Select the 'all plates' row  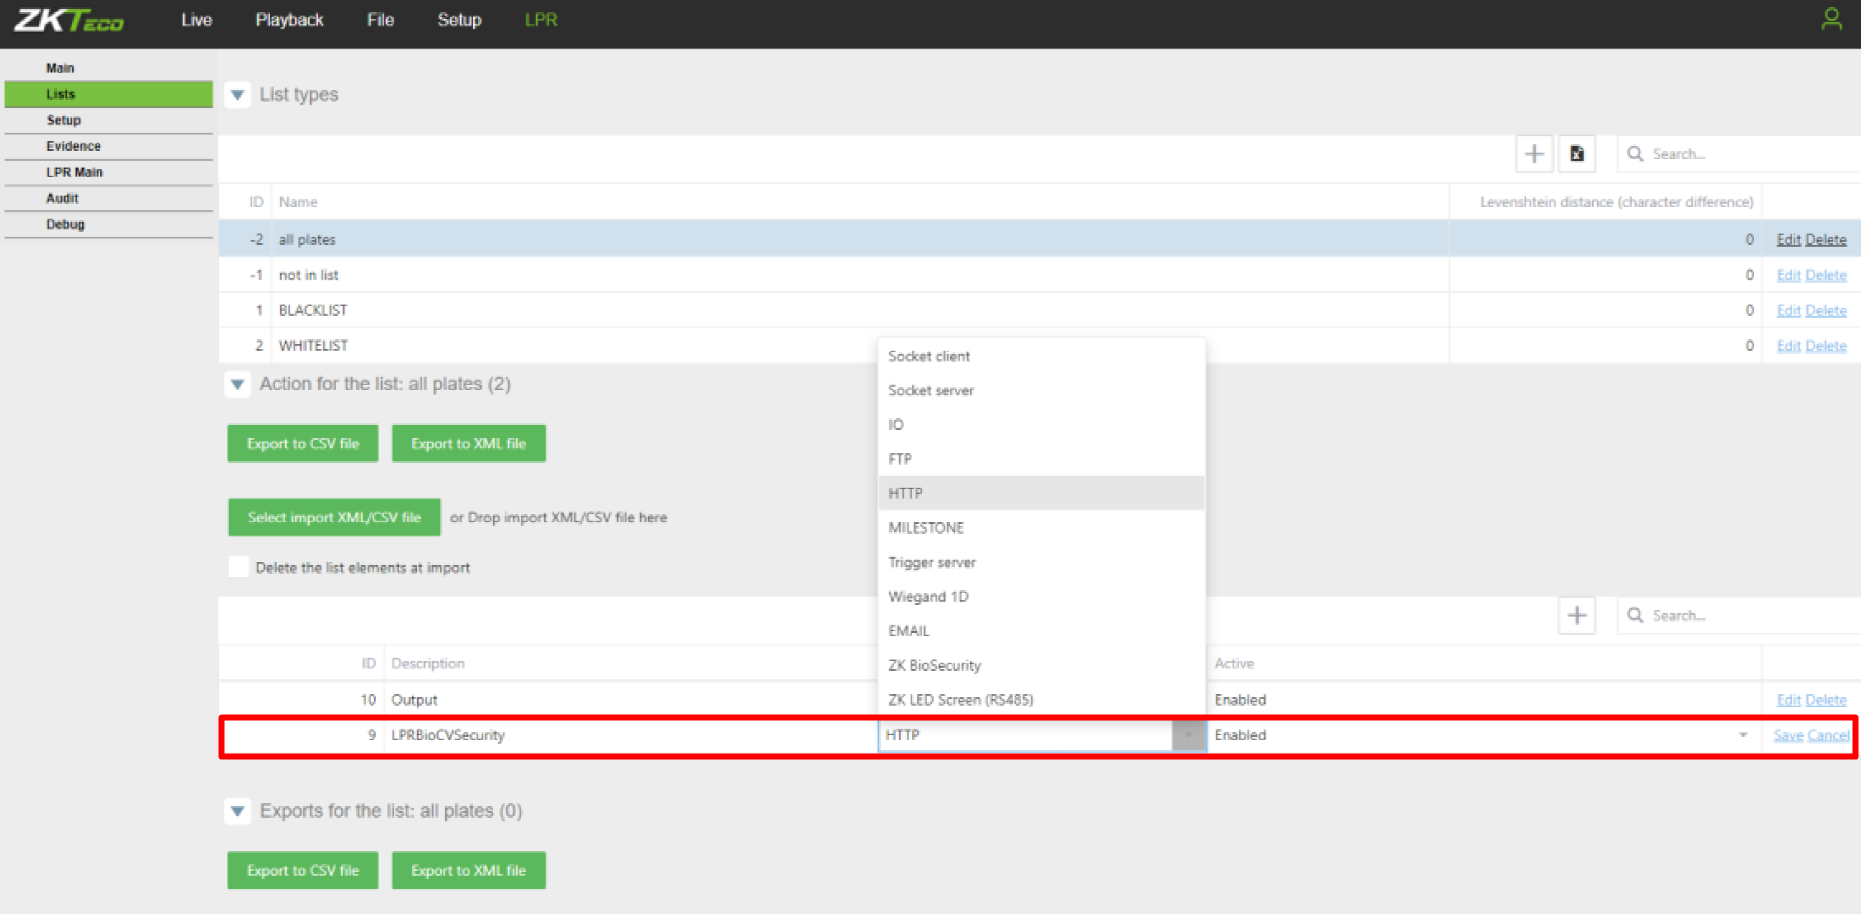point(1039,240)
